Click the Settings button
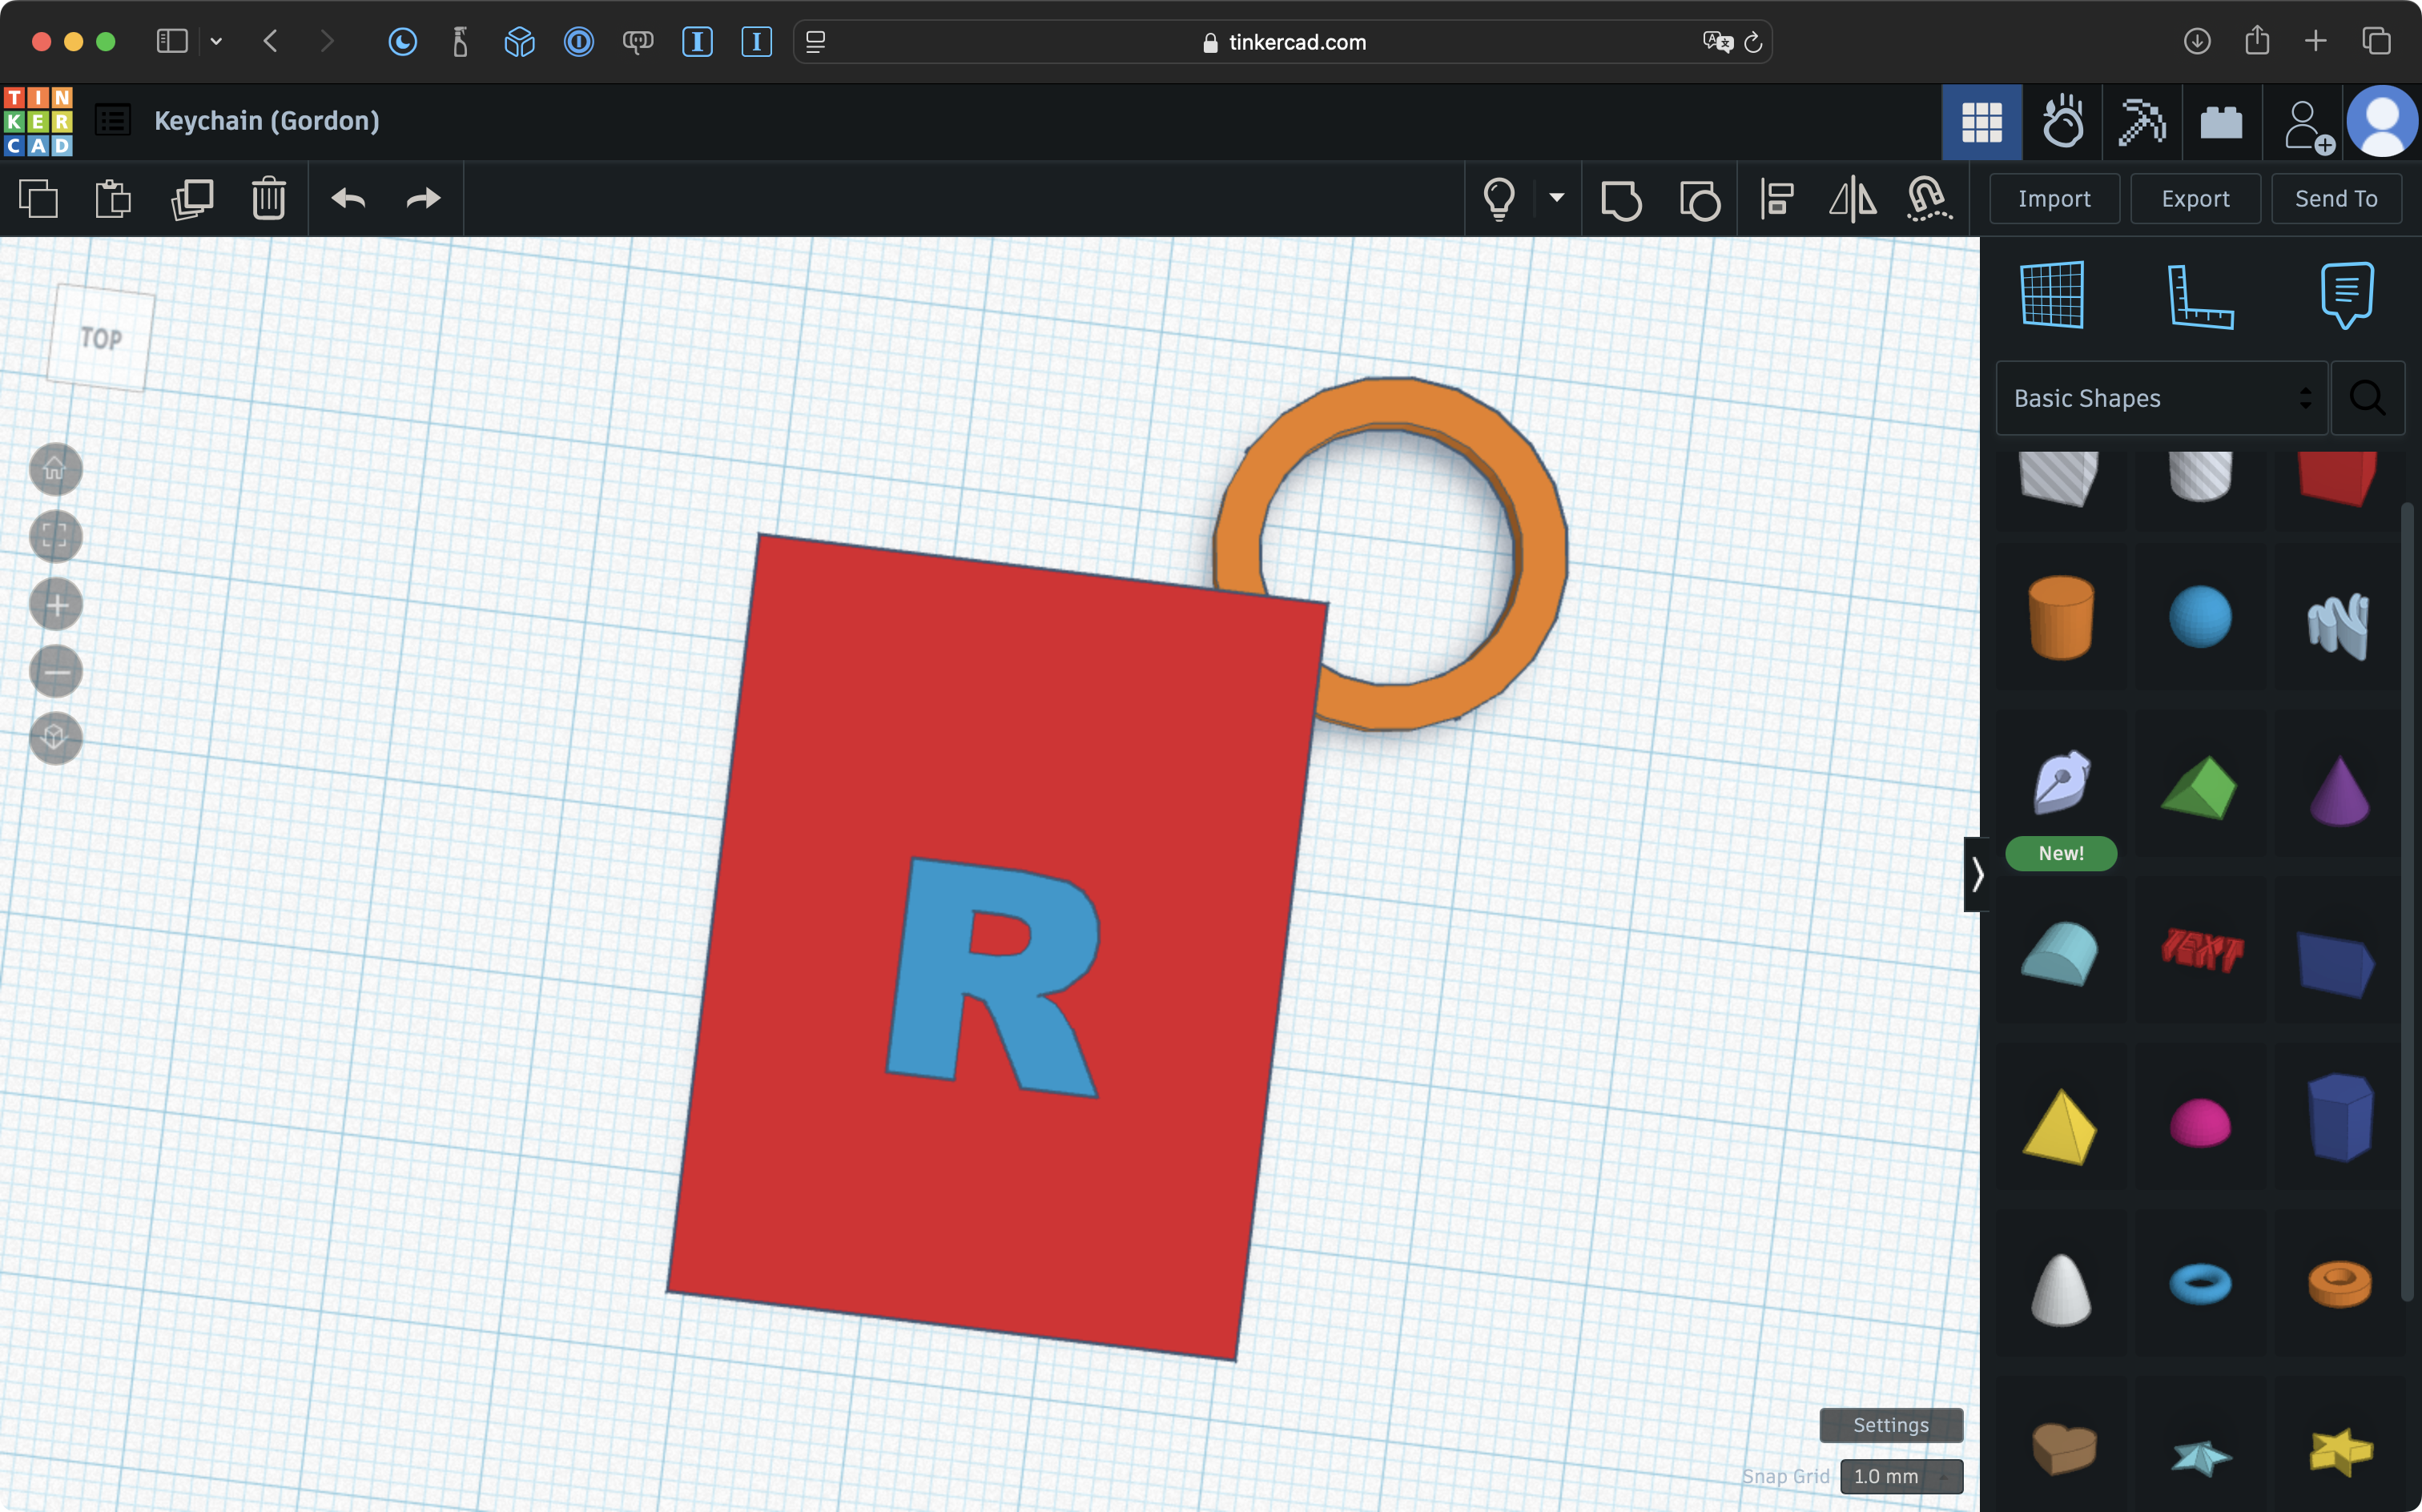2422x1512 pixels. pyautogui.click(x=1890, y=1425)
